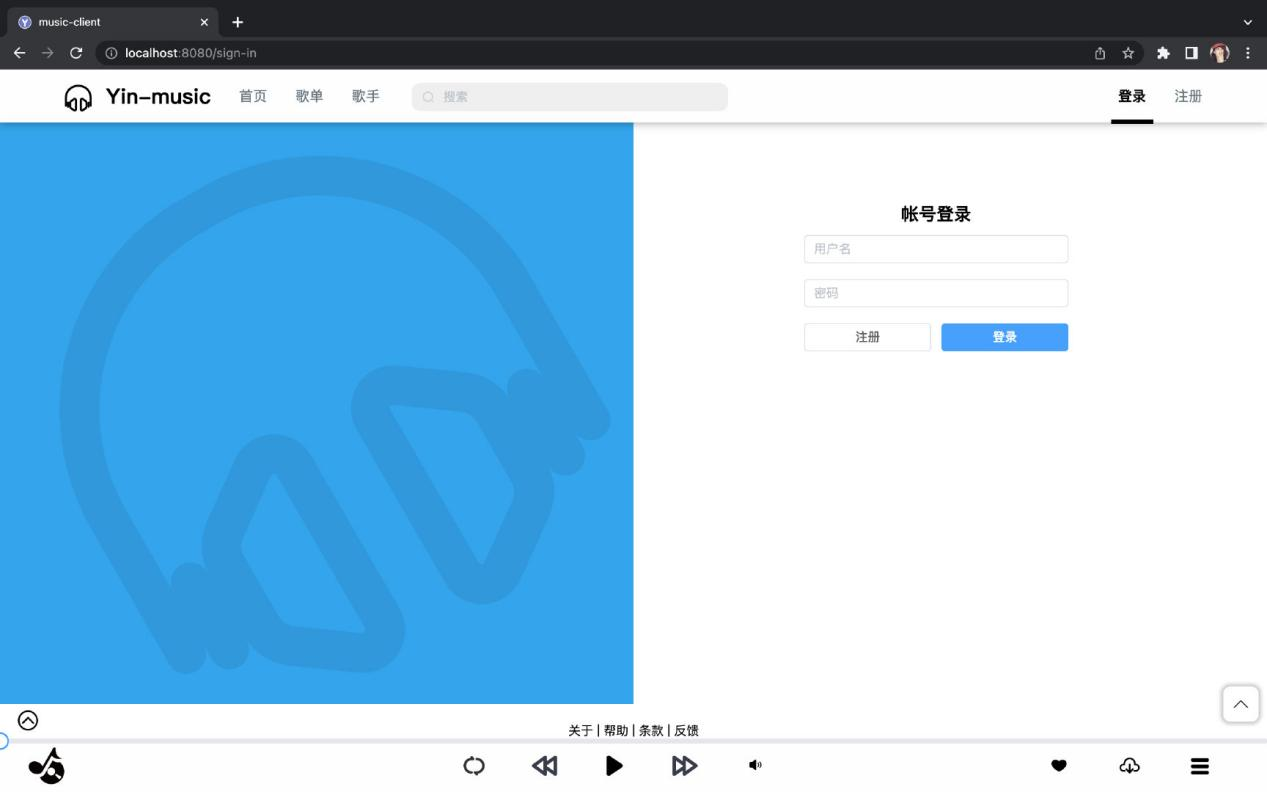Click the 密码 password field
The width and height of the screenshot is (1267, 792).
[x=935, y=293]
